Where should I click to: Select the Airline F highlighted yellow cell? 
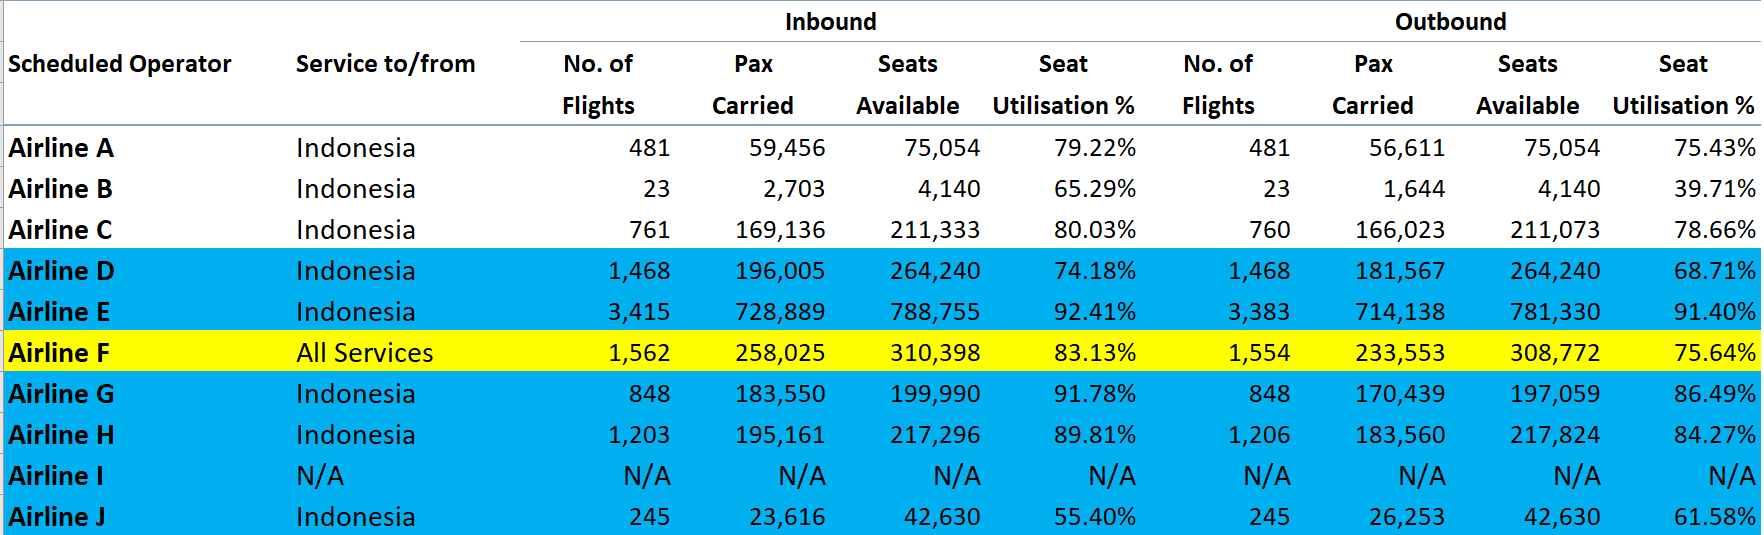59,353
